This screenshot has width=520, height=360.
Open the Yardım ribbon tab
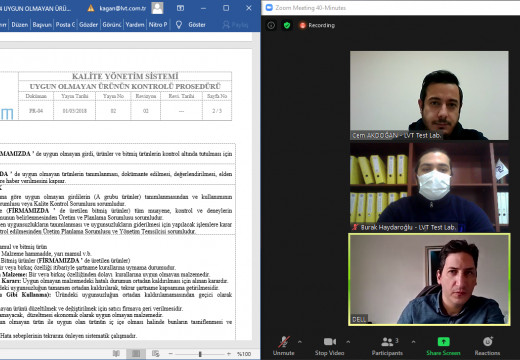135,24
